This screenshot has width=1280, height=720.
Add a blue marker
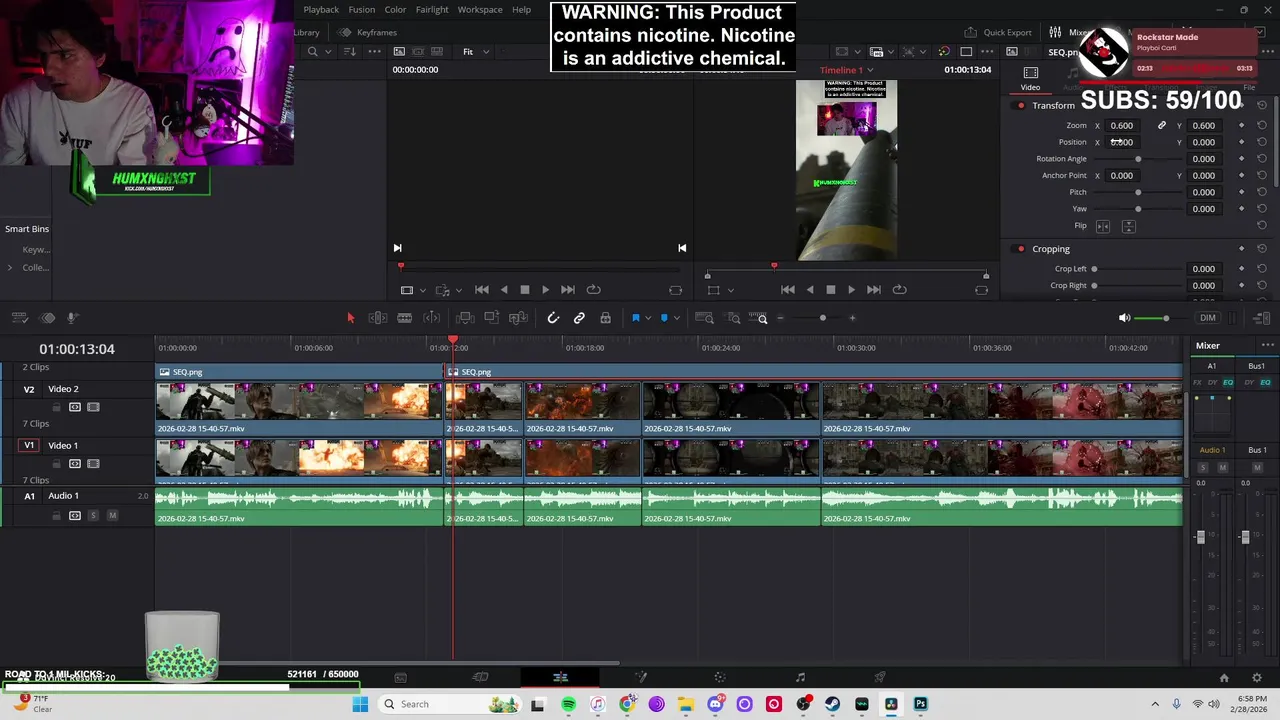664,318
